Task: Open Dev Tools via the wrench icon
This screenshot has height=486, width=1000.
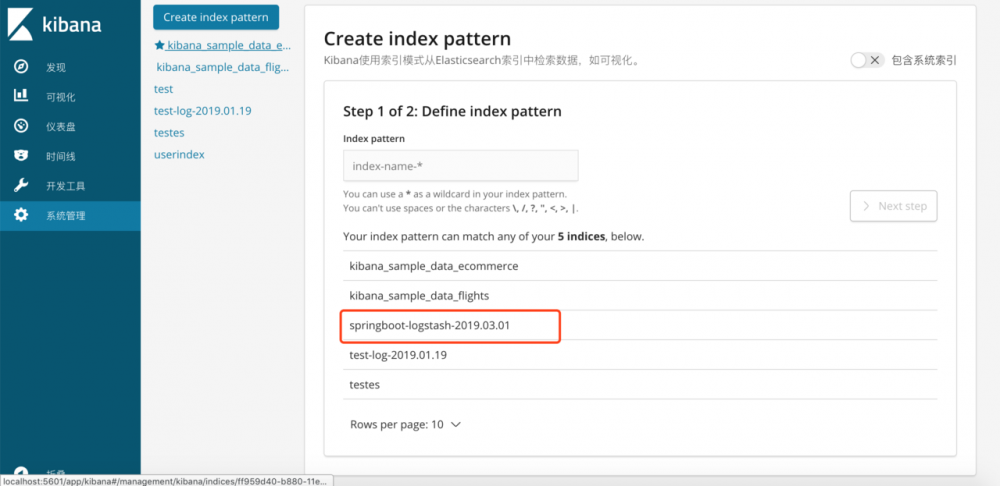Action: click(21, 186)
